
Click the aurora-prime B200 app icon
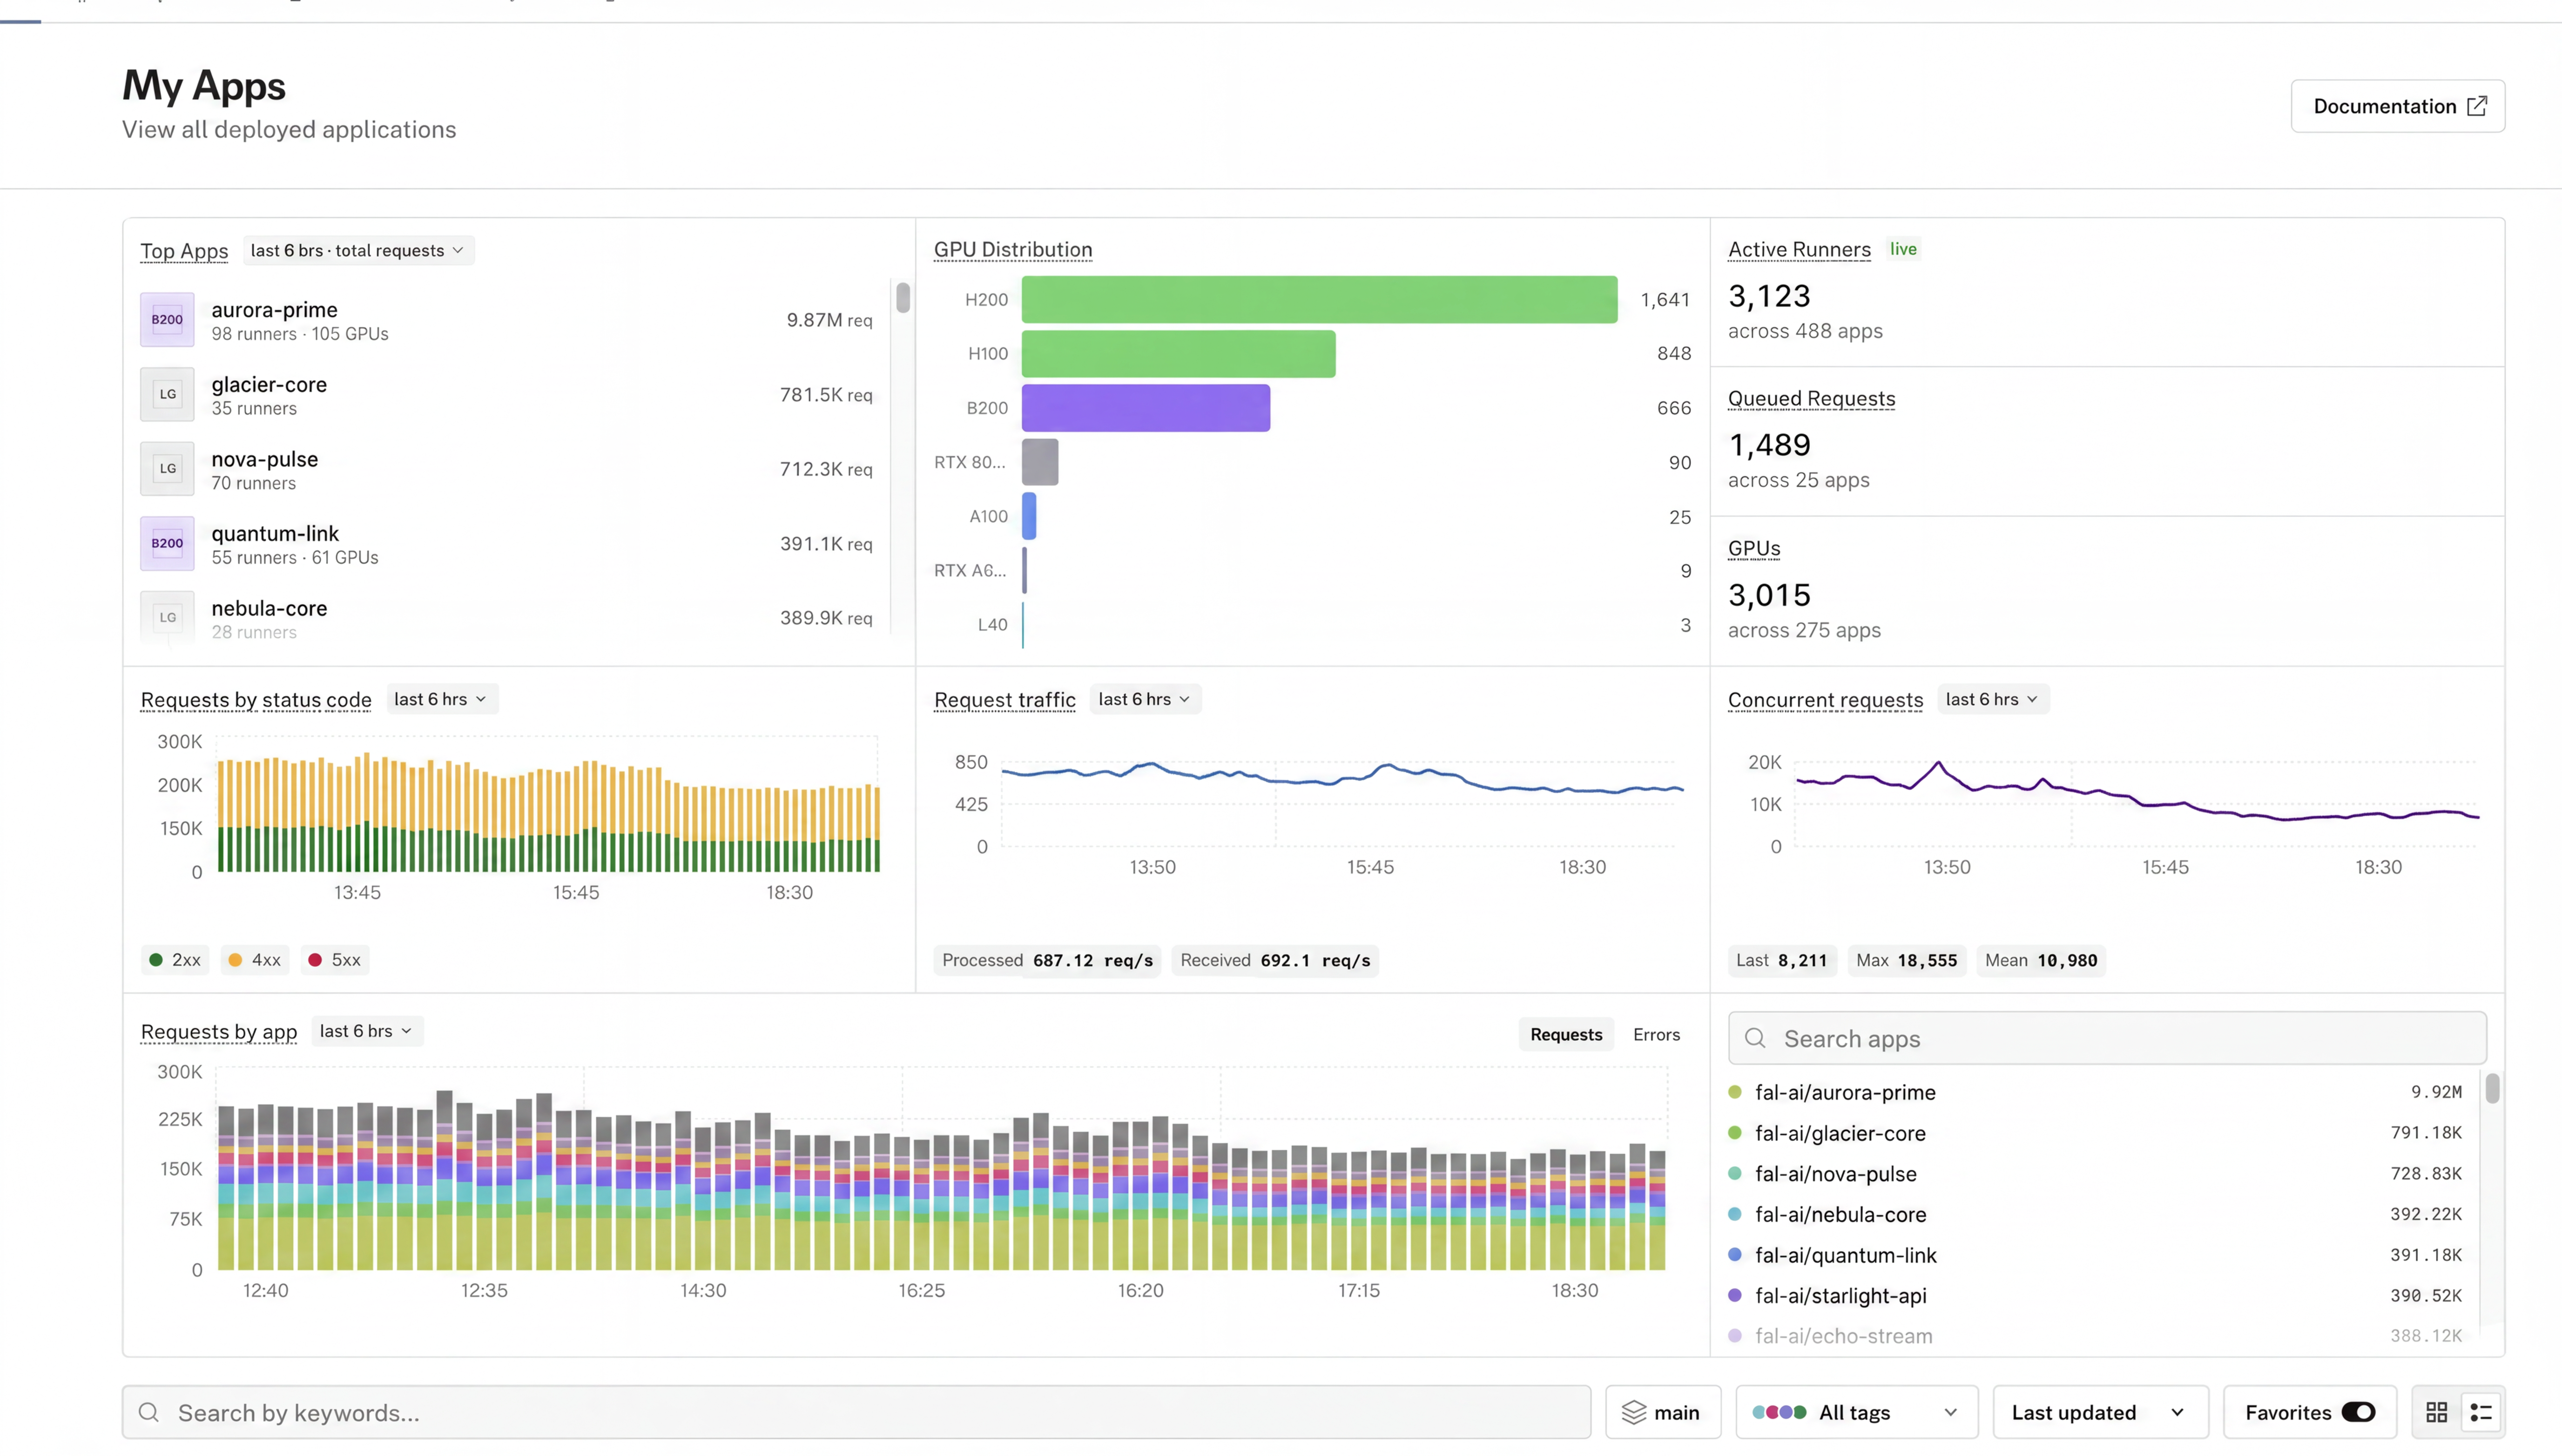point(167,320)
